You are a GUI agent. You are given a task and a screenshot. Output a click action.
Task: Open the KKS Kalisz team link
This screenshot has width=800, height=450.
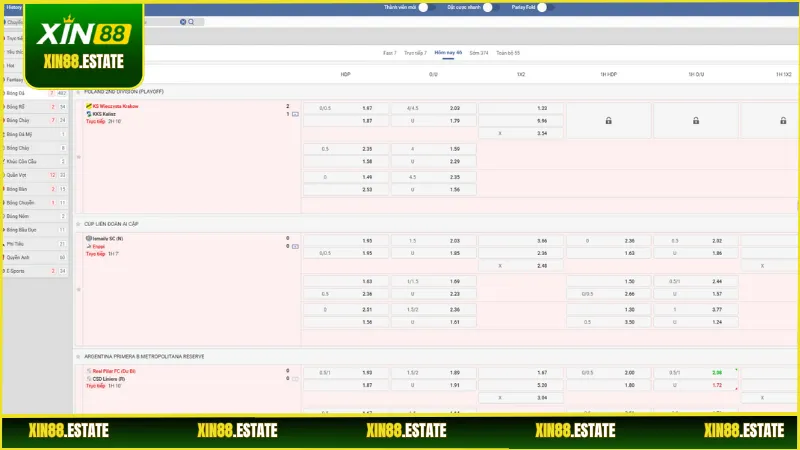[104, 114]
